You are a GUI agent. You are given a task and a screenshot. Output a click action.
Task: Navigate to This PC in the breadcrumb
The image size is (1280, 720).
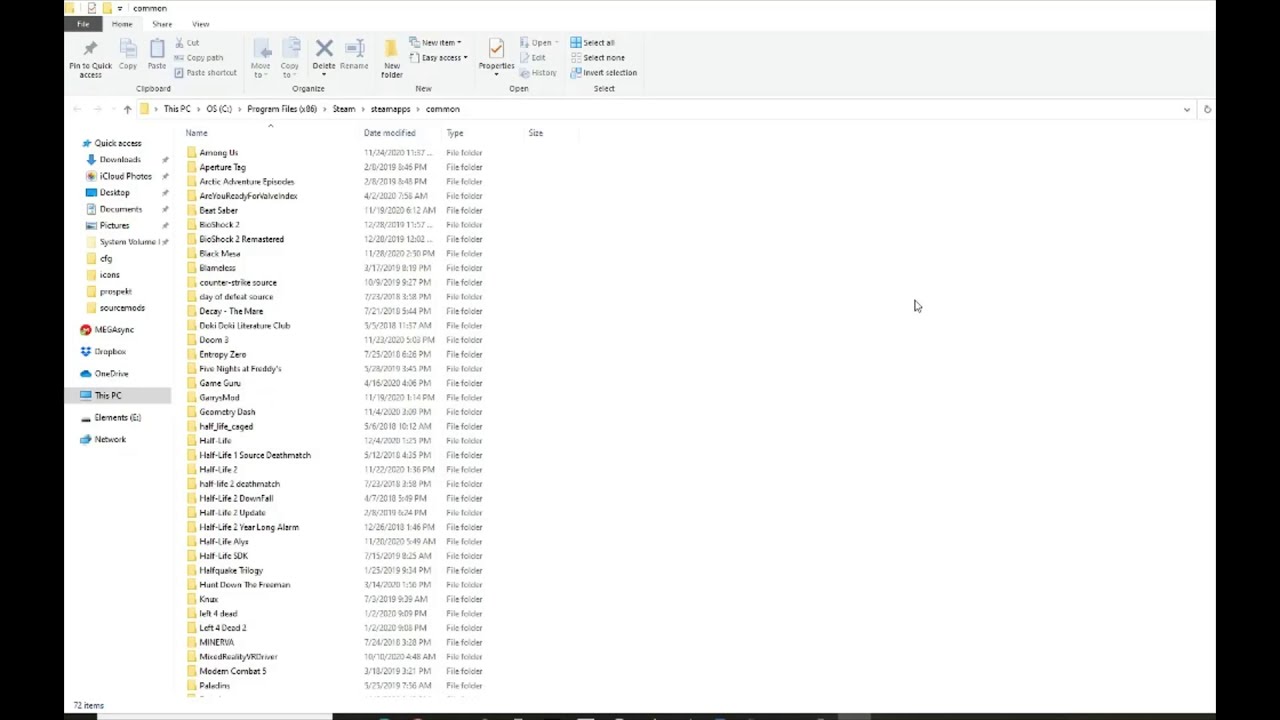177,109
